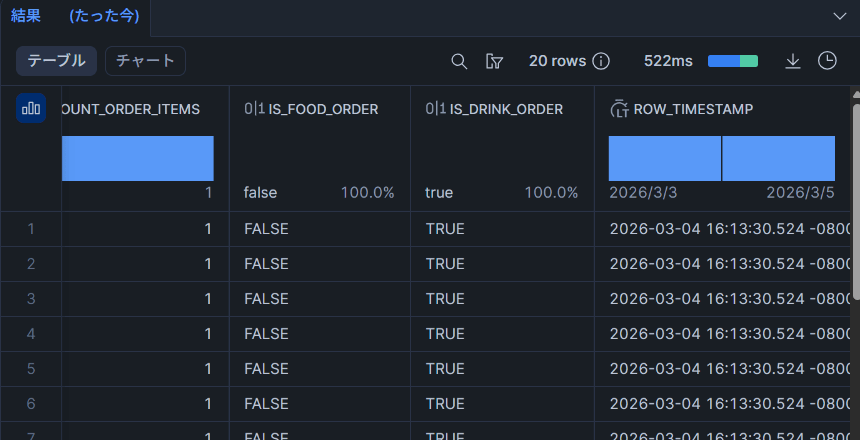The image size is (860, 440).
Task: Open the search results icon
Action: (459, 61)
